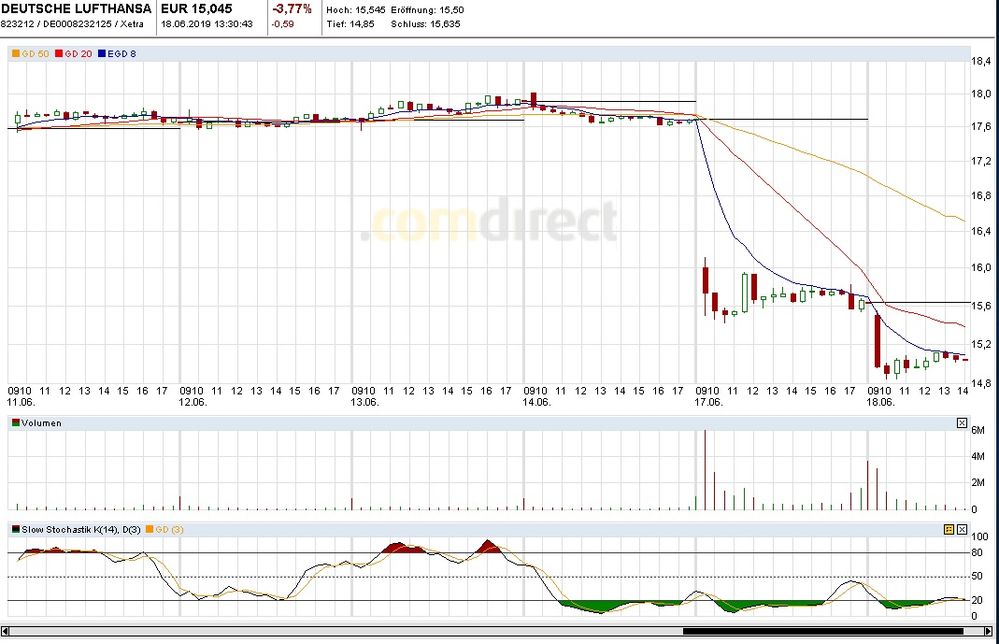The height and width of the screenshot is (644, 999).
Task: Click the DEUTSCHE LUFTHANSA heading
Action: 76,9
